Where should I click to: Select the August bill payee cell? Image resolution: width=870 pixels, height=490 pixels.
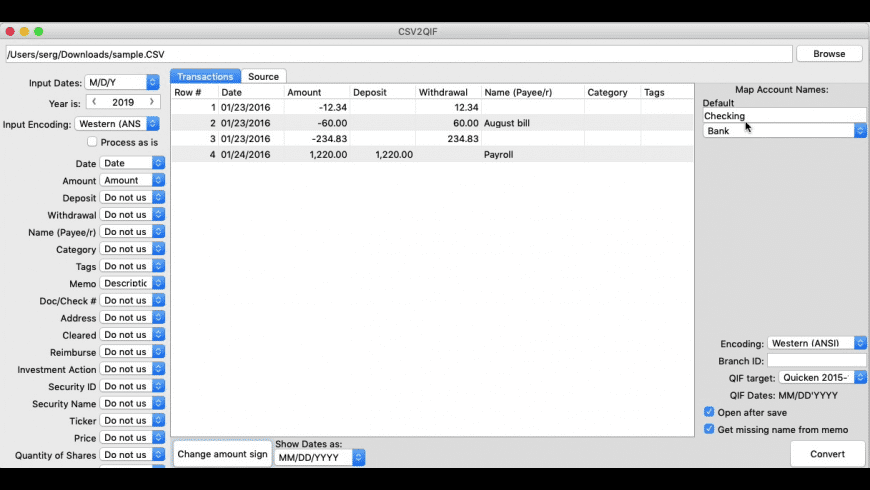533,123
